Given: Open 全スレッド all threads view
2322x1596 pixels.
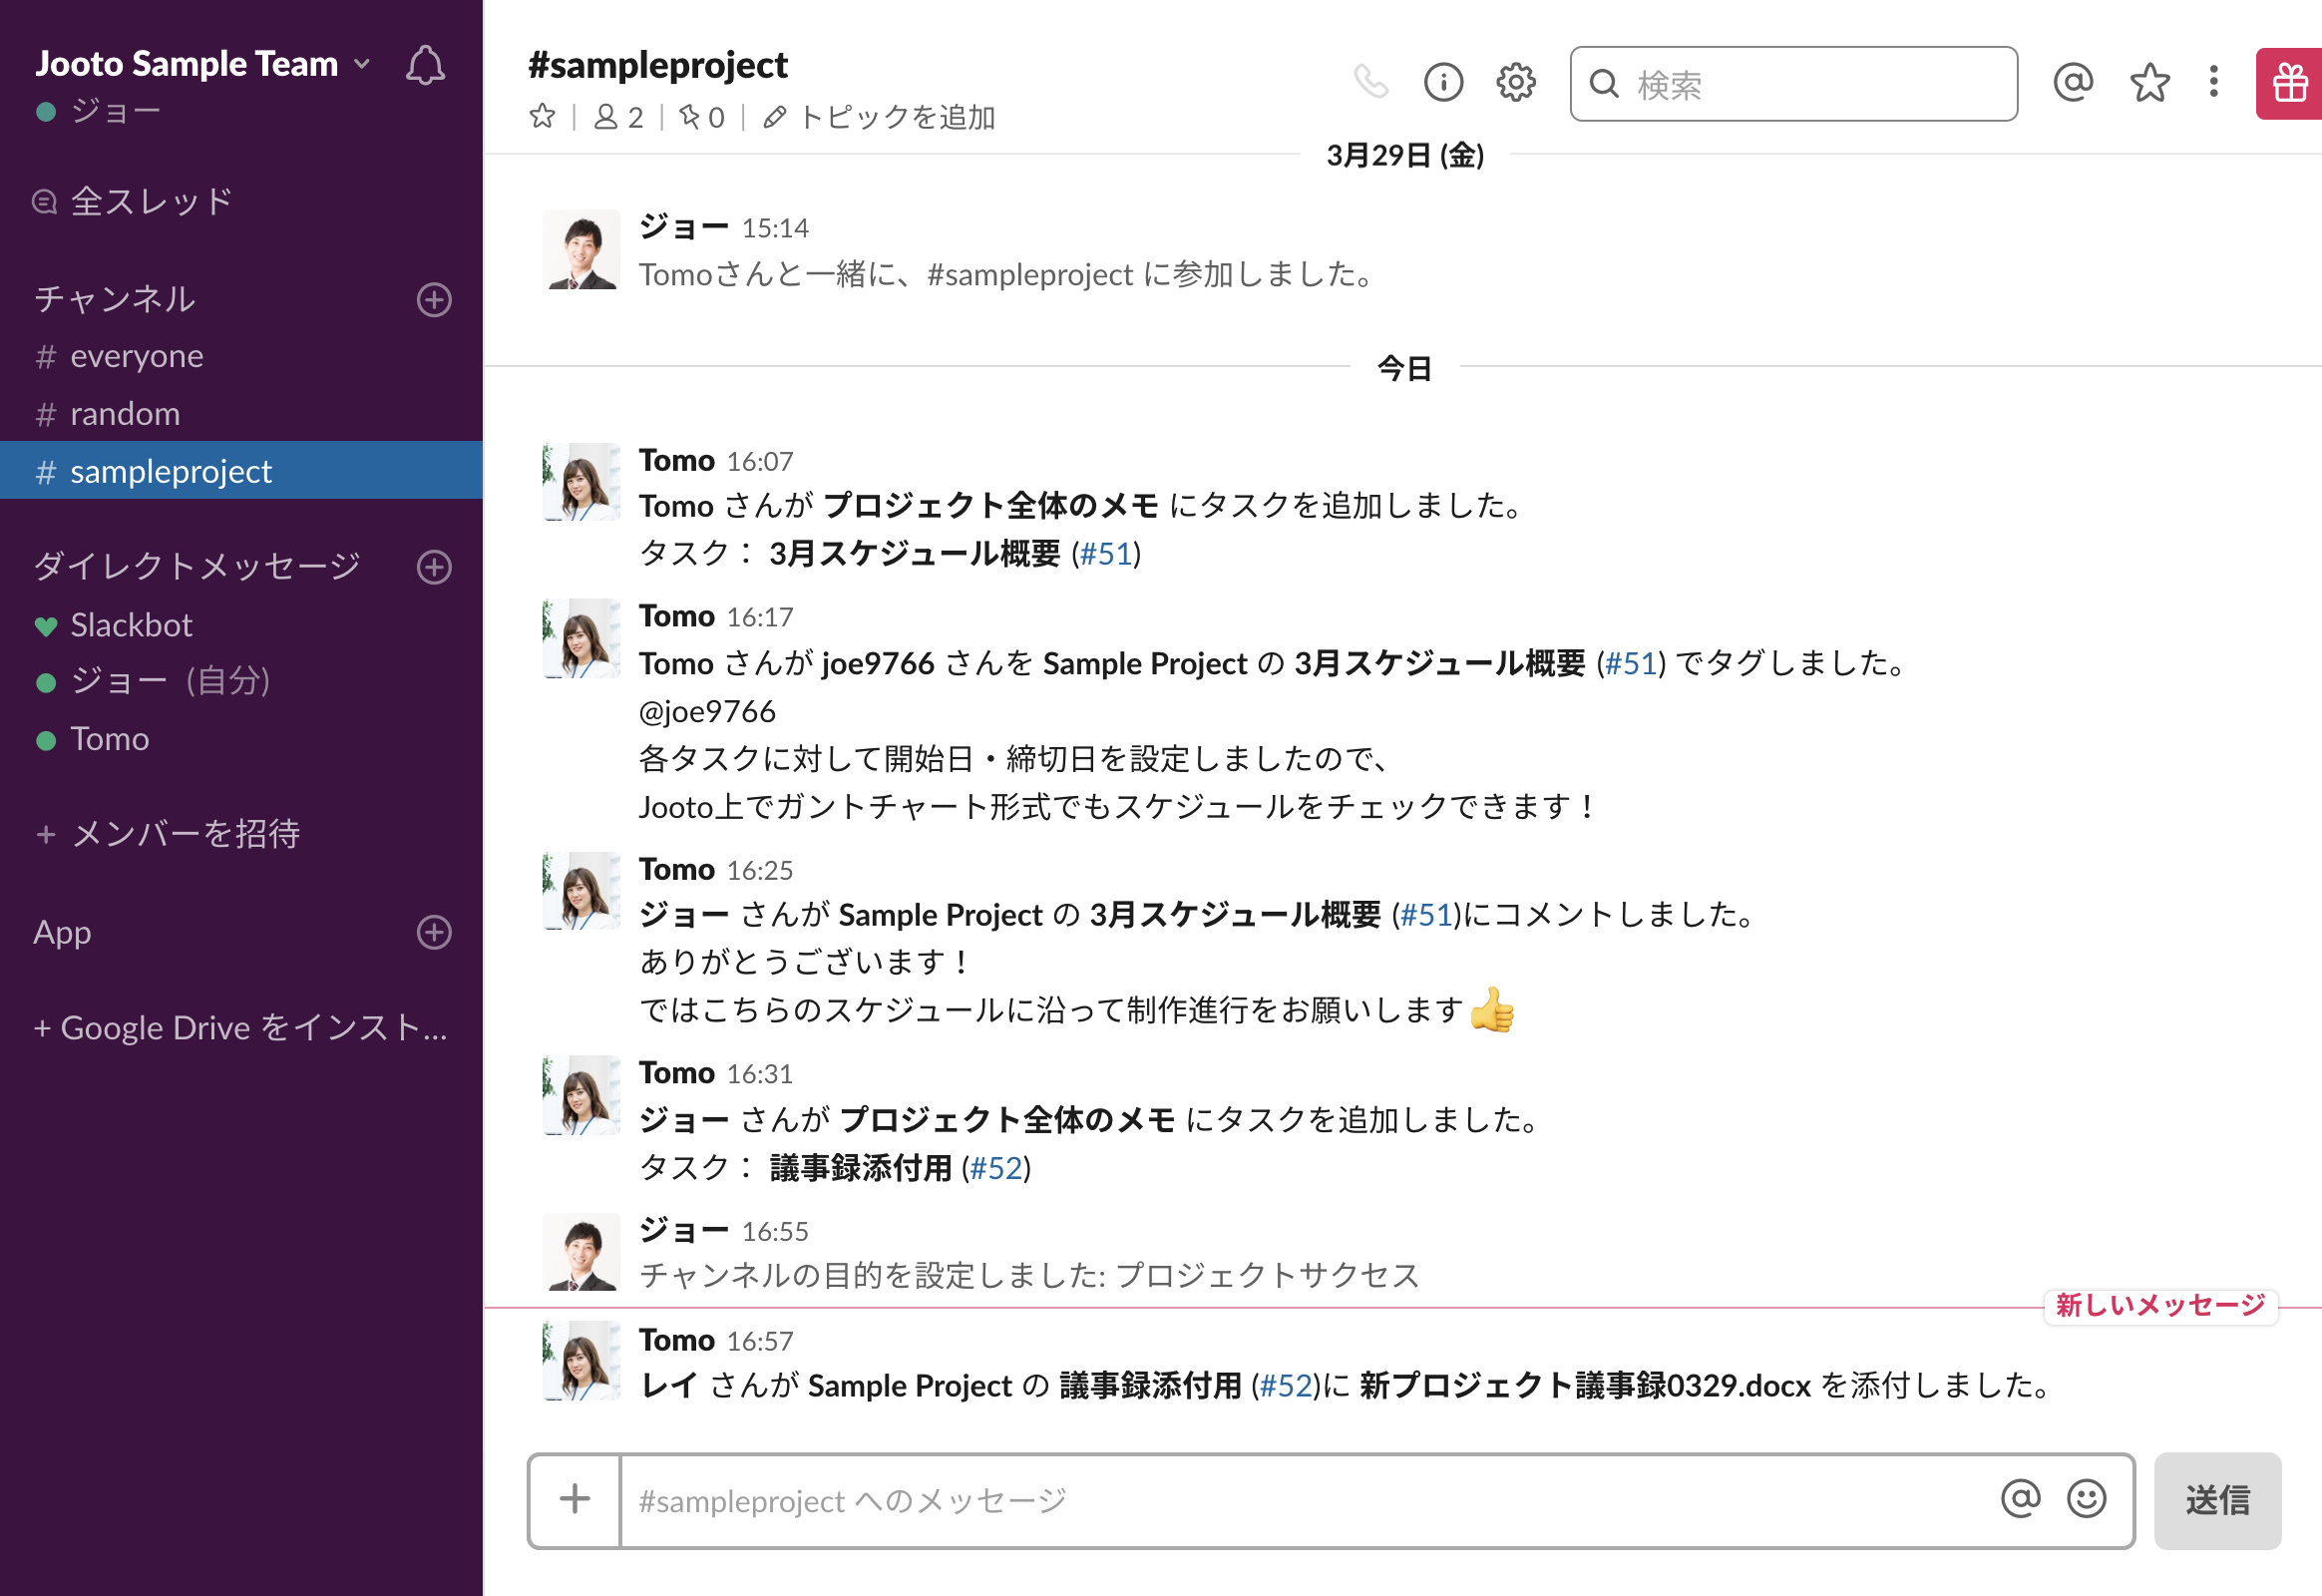Looking at the screenshot, I should pos(133,201).
